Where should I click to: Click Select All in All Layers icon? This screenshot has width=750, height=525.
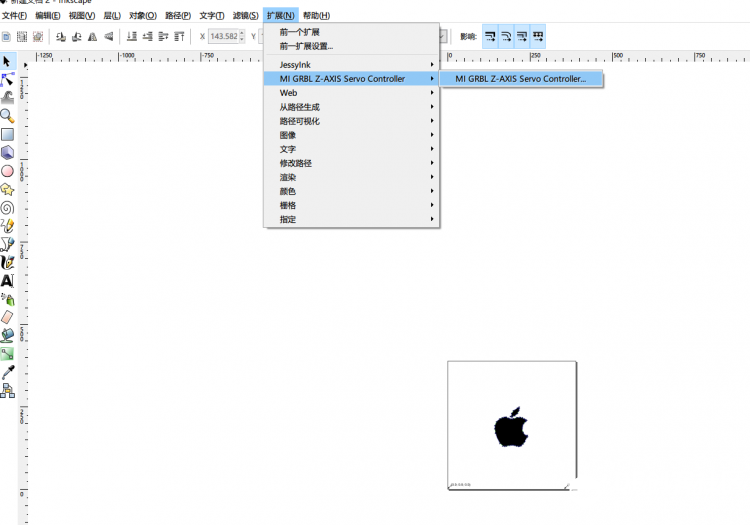click(x=22, y=36)
